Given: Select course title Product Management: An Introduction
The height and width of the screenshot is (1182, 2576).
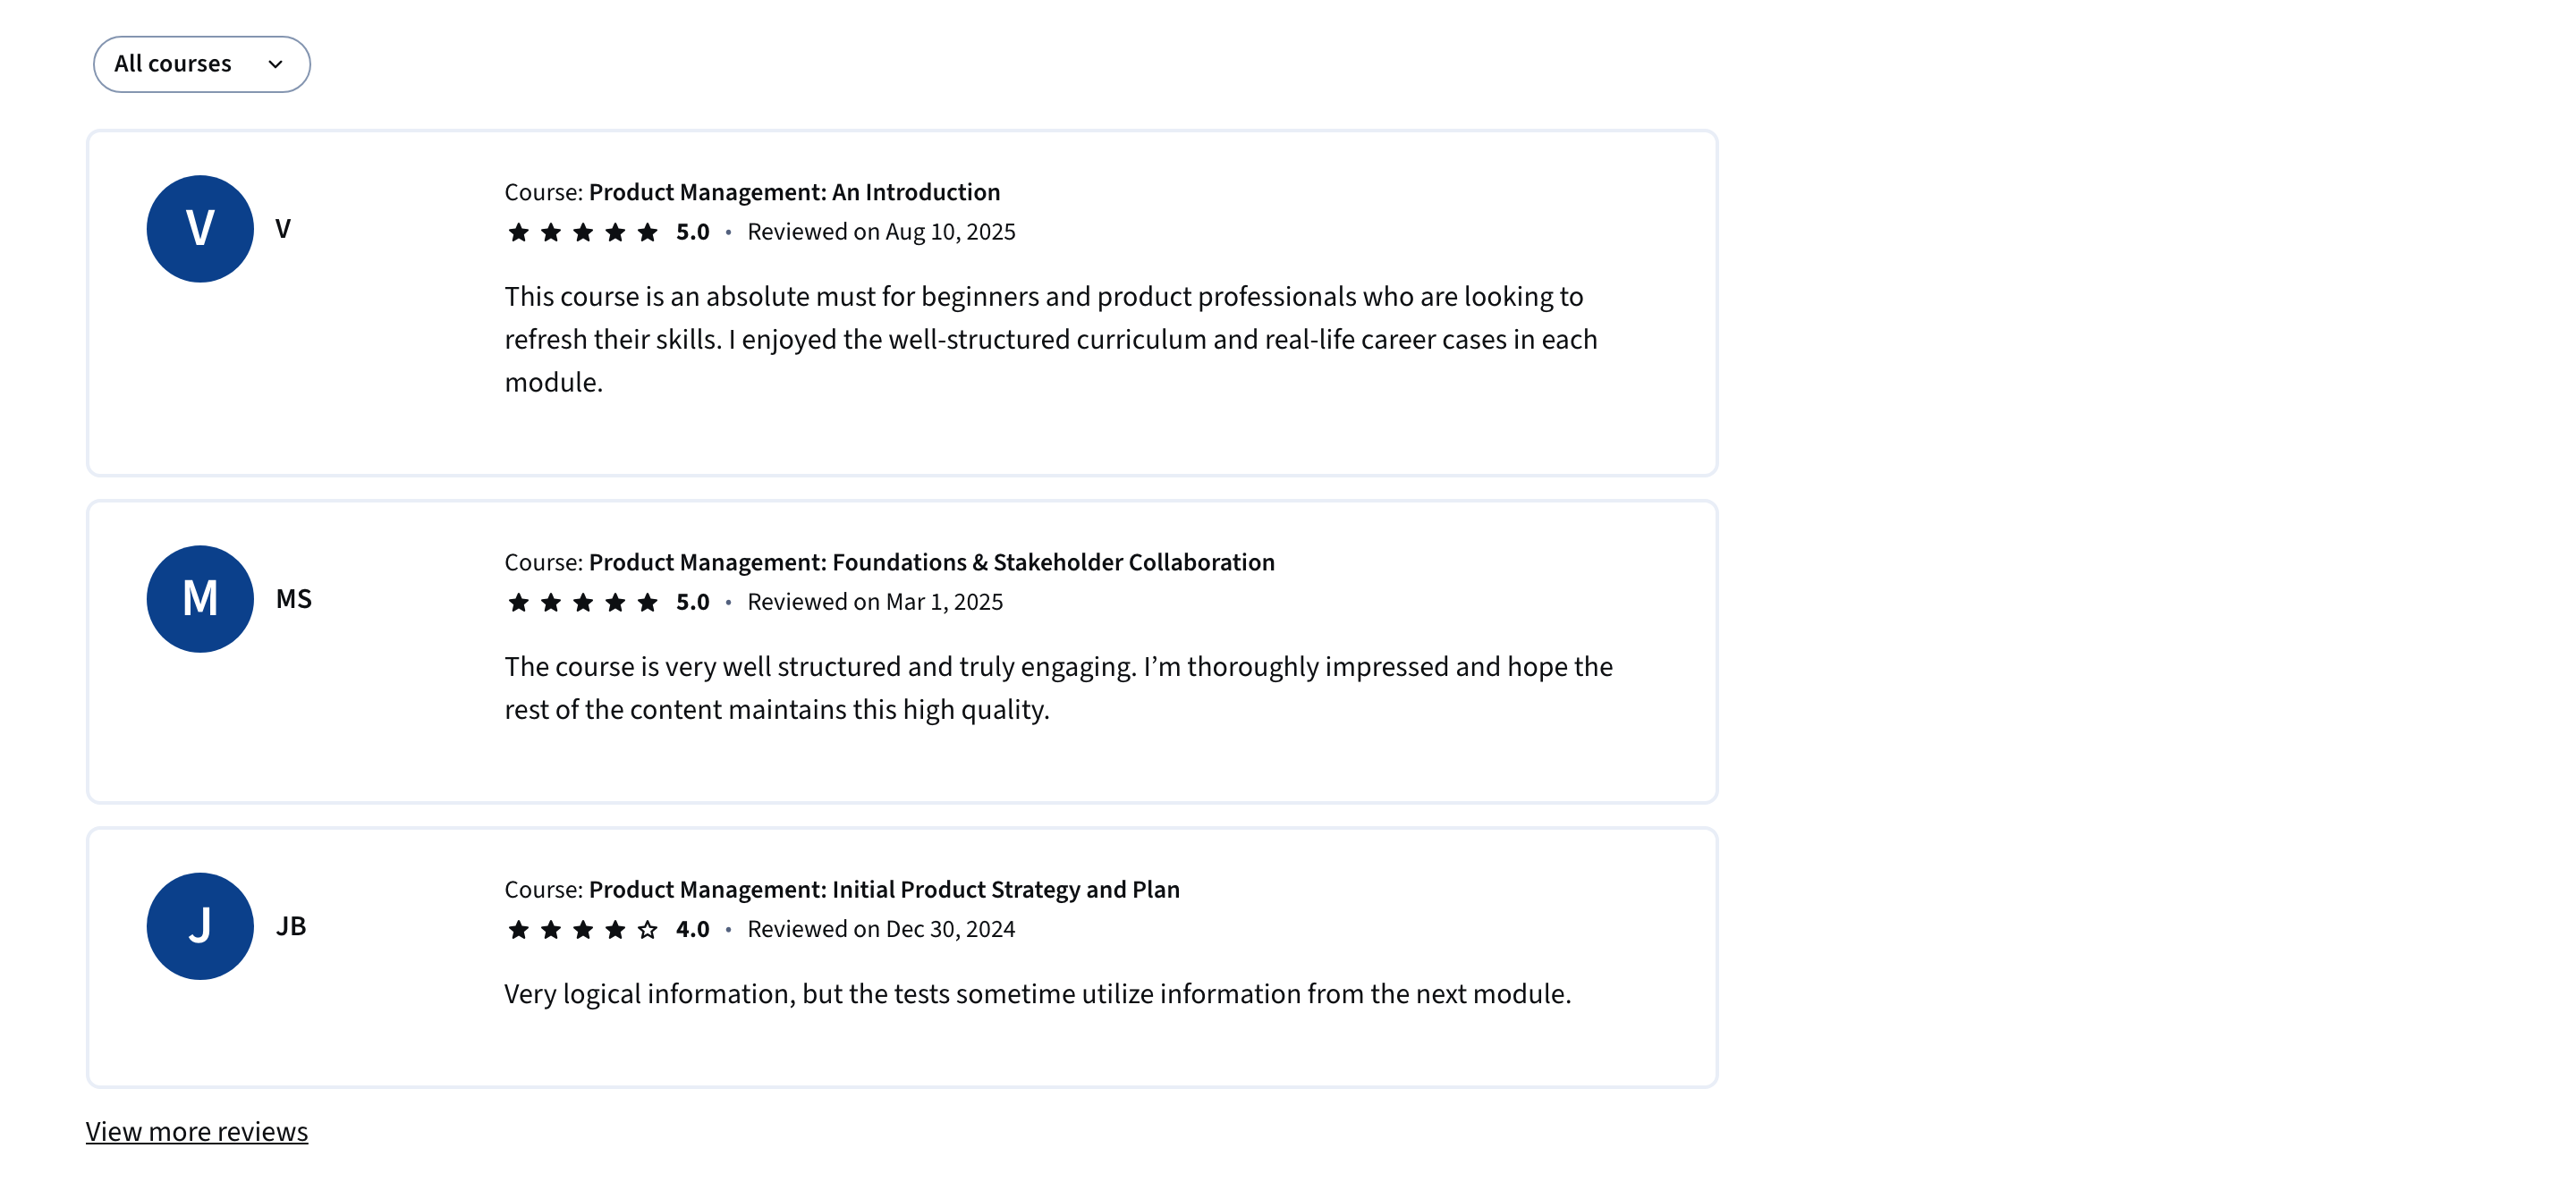Looking at the screenshot, I should click(x=794, y=192).
